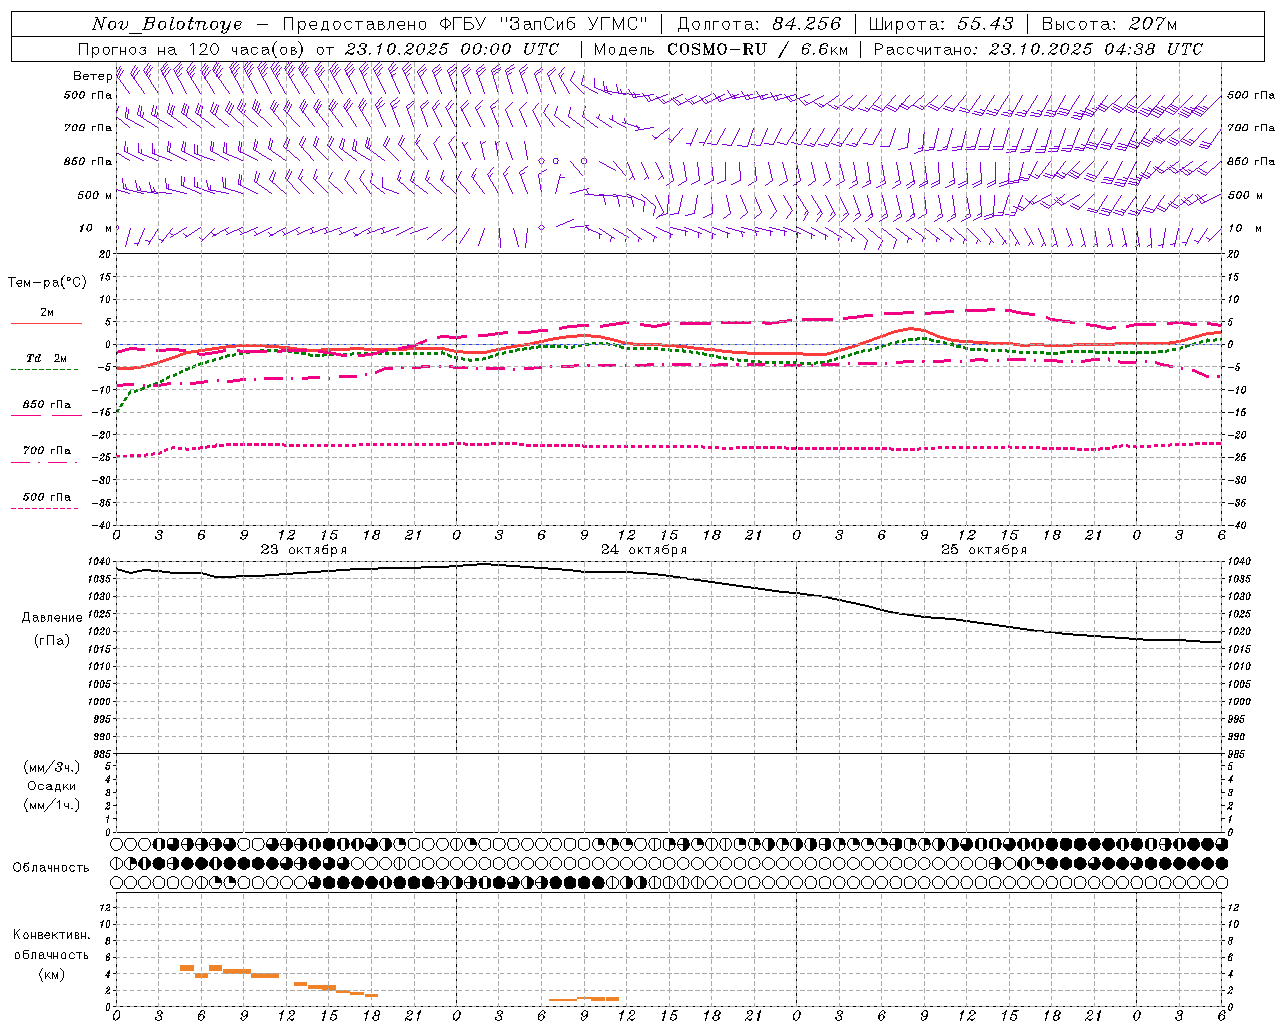Click the latitude value 55.43
The width and height of the screenshot is (1280, 1024).
click(985, 24)
